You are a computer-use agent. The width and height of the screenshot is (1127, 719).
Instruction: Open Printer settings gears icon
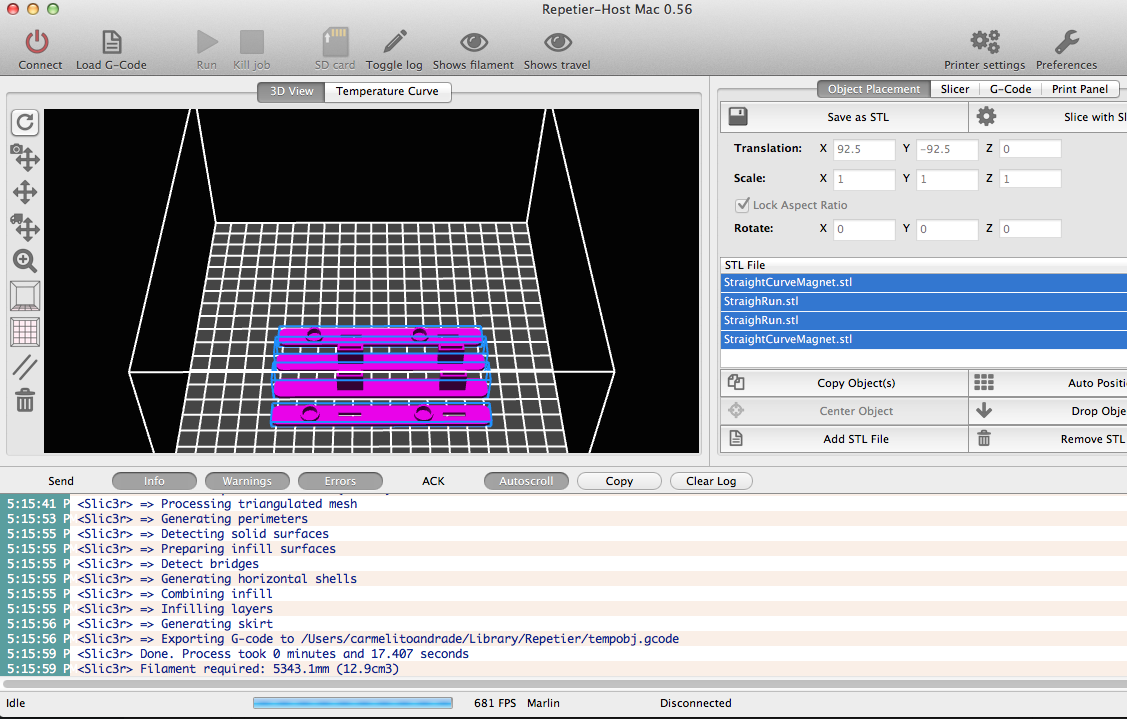coord(985,42)
